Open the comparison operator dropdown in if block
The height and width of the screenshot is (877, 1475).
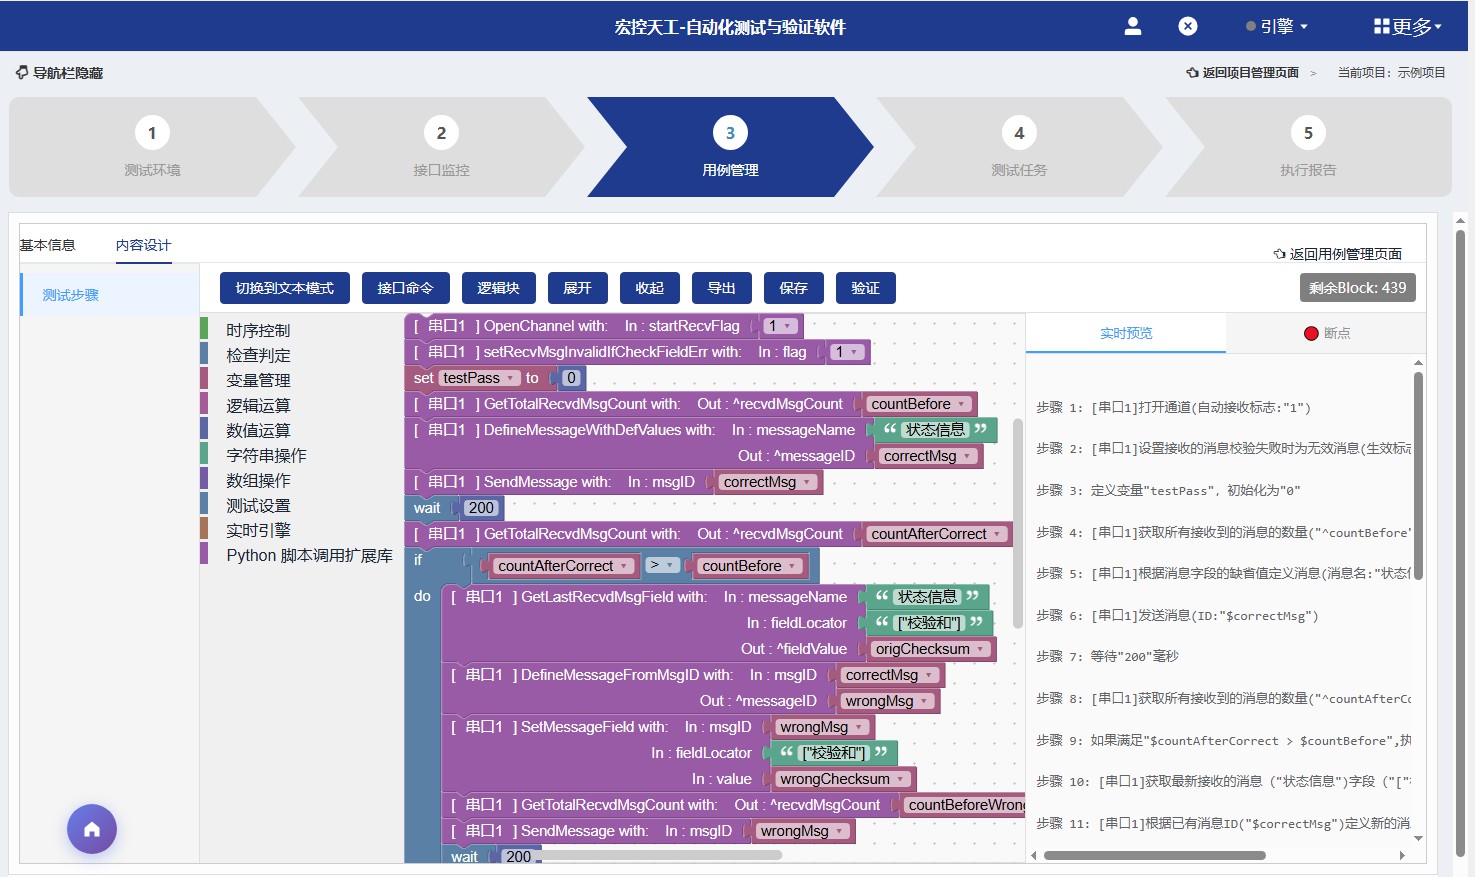coord(661,565)
